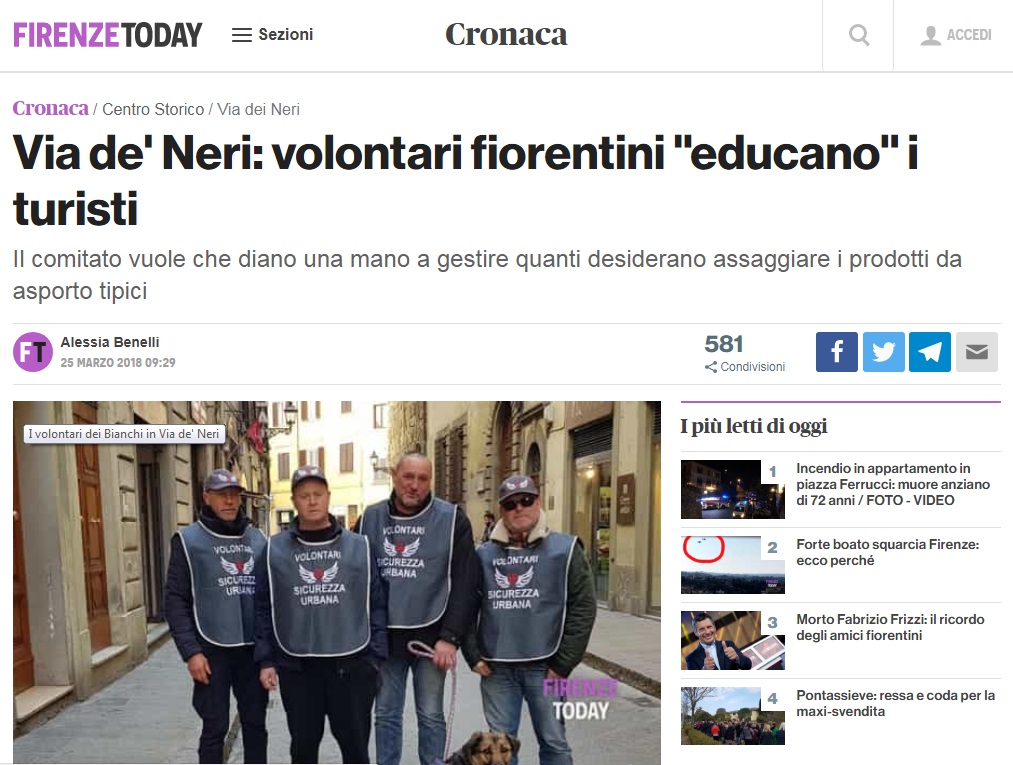Viewport: 1013px width, 765px height.
Task: Open the Cronaca section heading
Action: tap(506, 34)
